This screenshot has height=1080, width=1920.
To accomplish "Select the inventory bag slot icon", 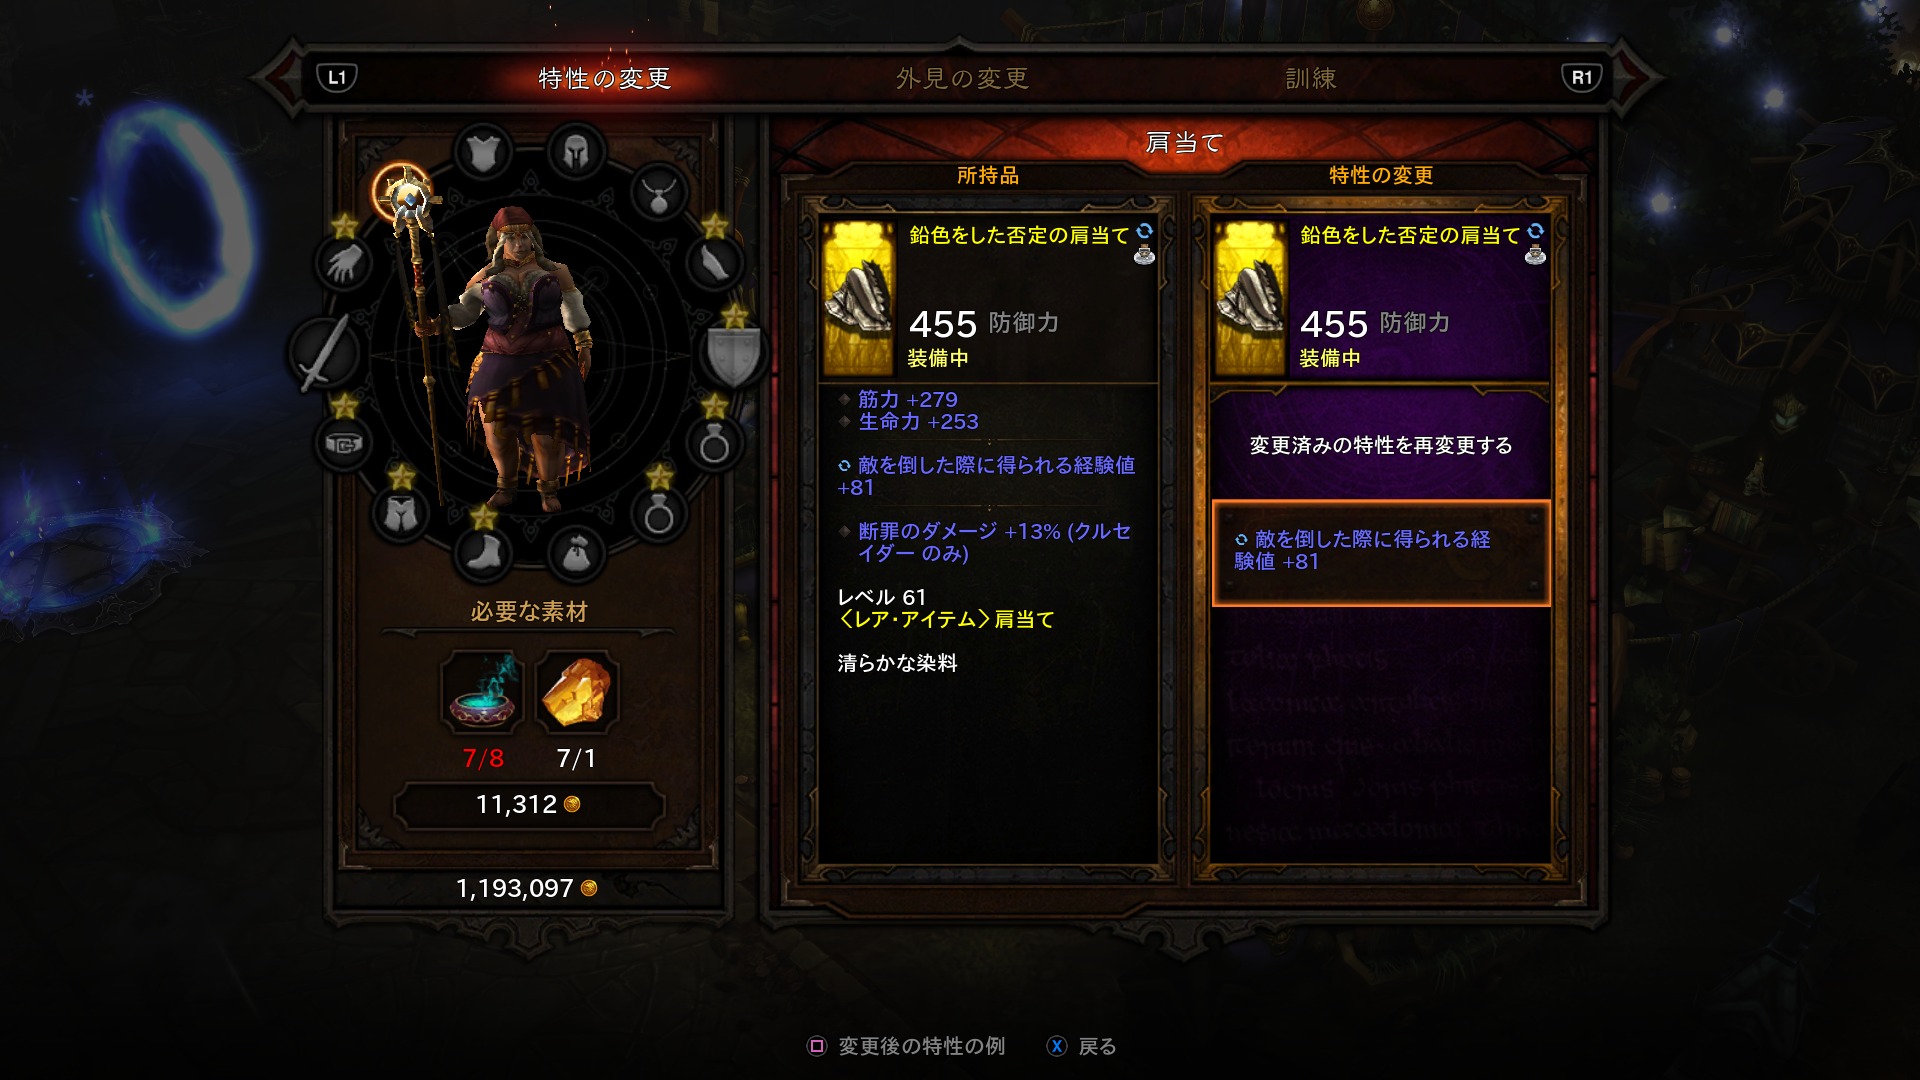I will pyautogui.click(x=576, y=553).
